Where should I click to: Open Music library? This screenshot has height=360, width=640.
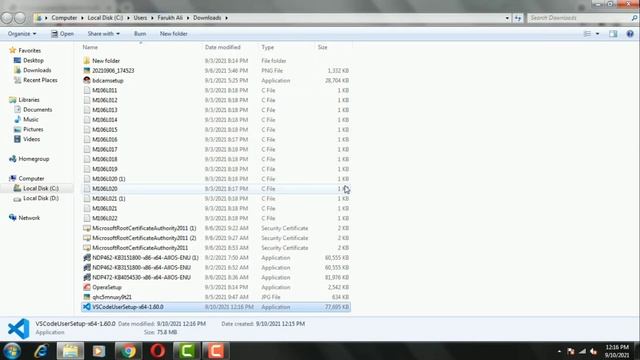click(31, 119)
